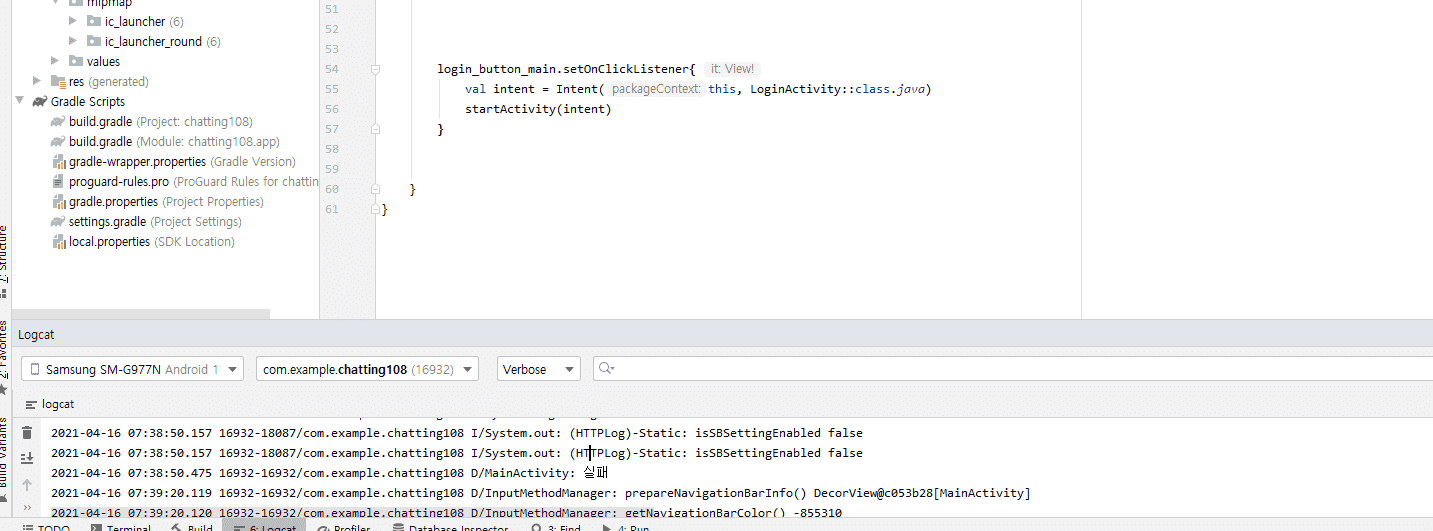Open the 2: Favorites side tab
This screenshot has height=531, width=1433.
(x=4, y=356)
